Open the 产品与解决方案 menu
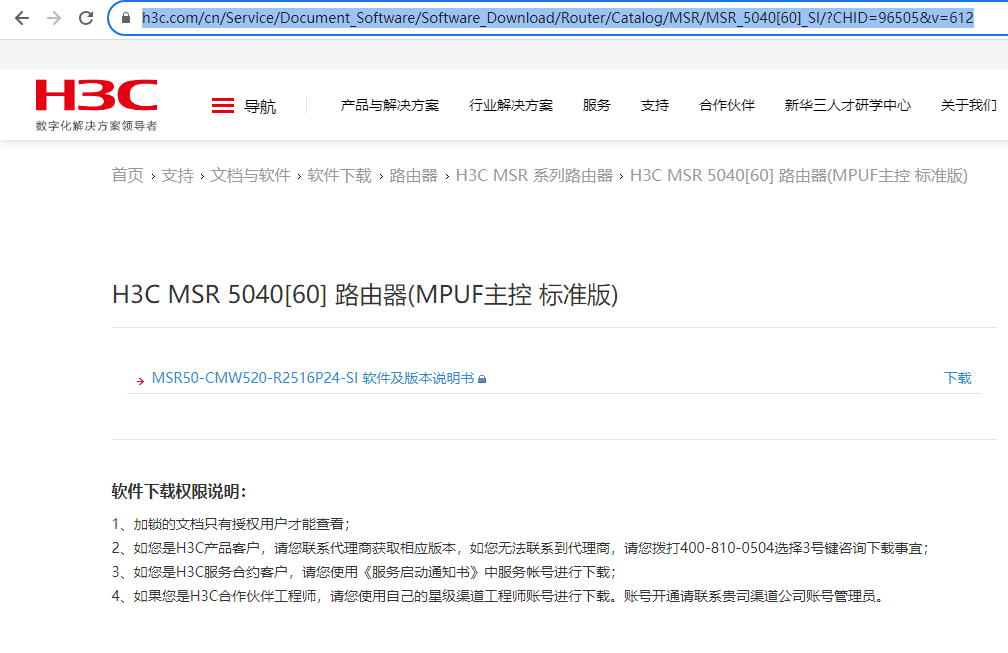 tap(390, 105)
